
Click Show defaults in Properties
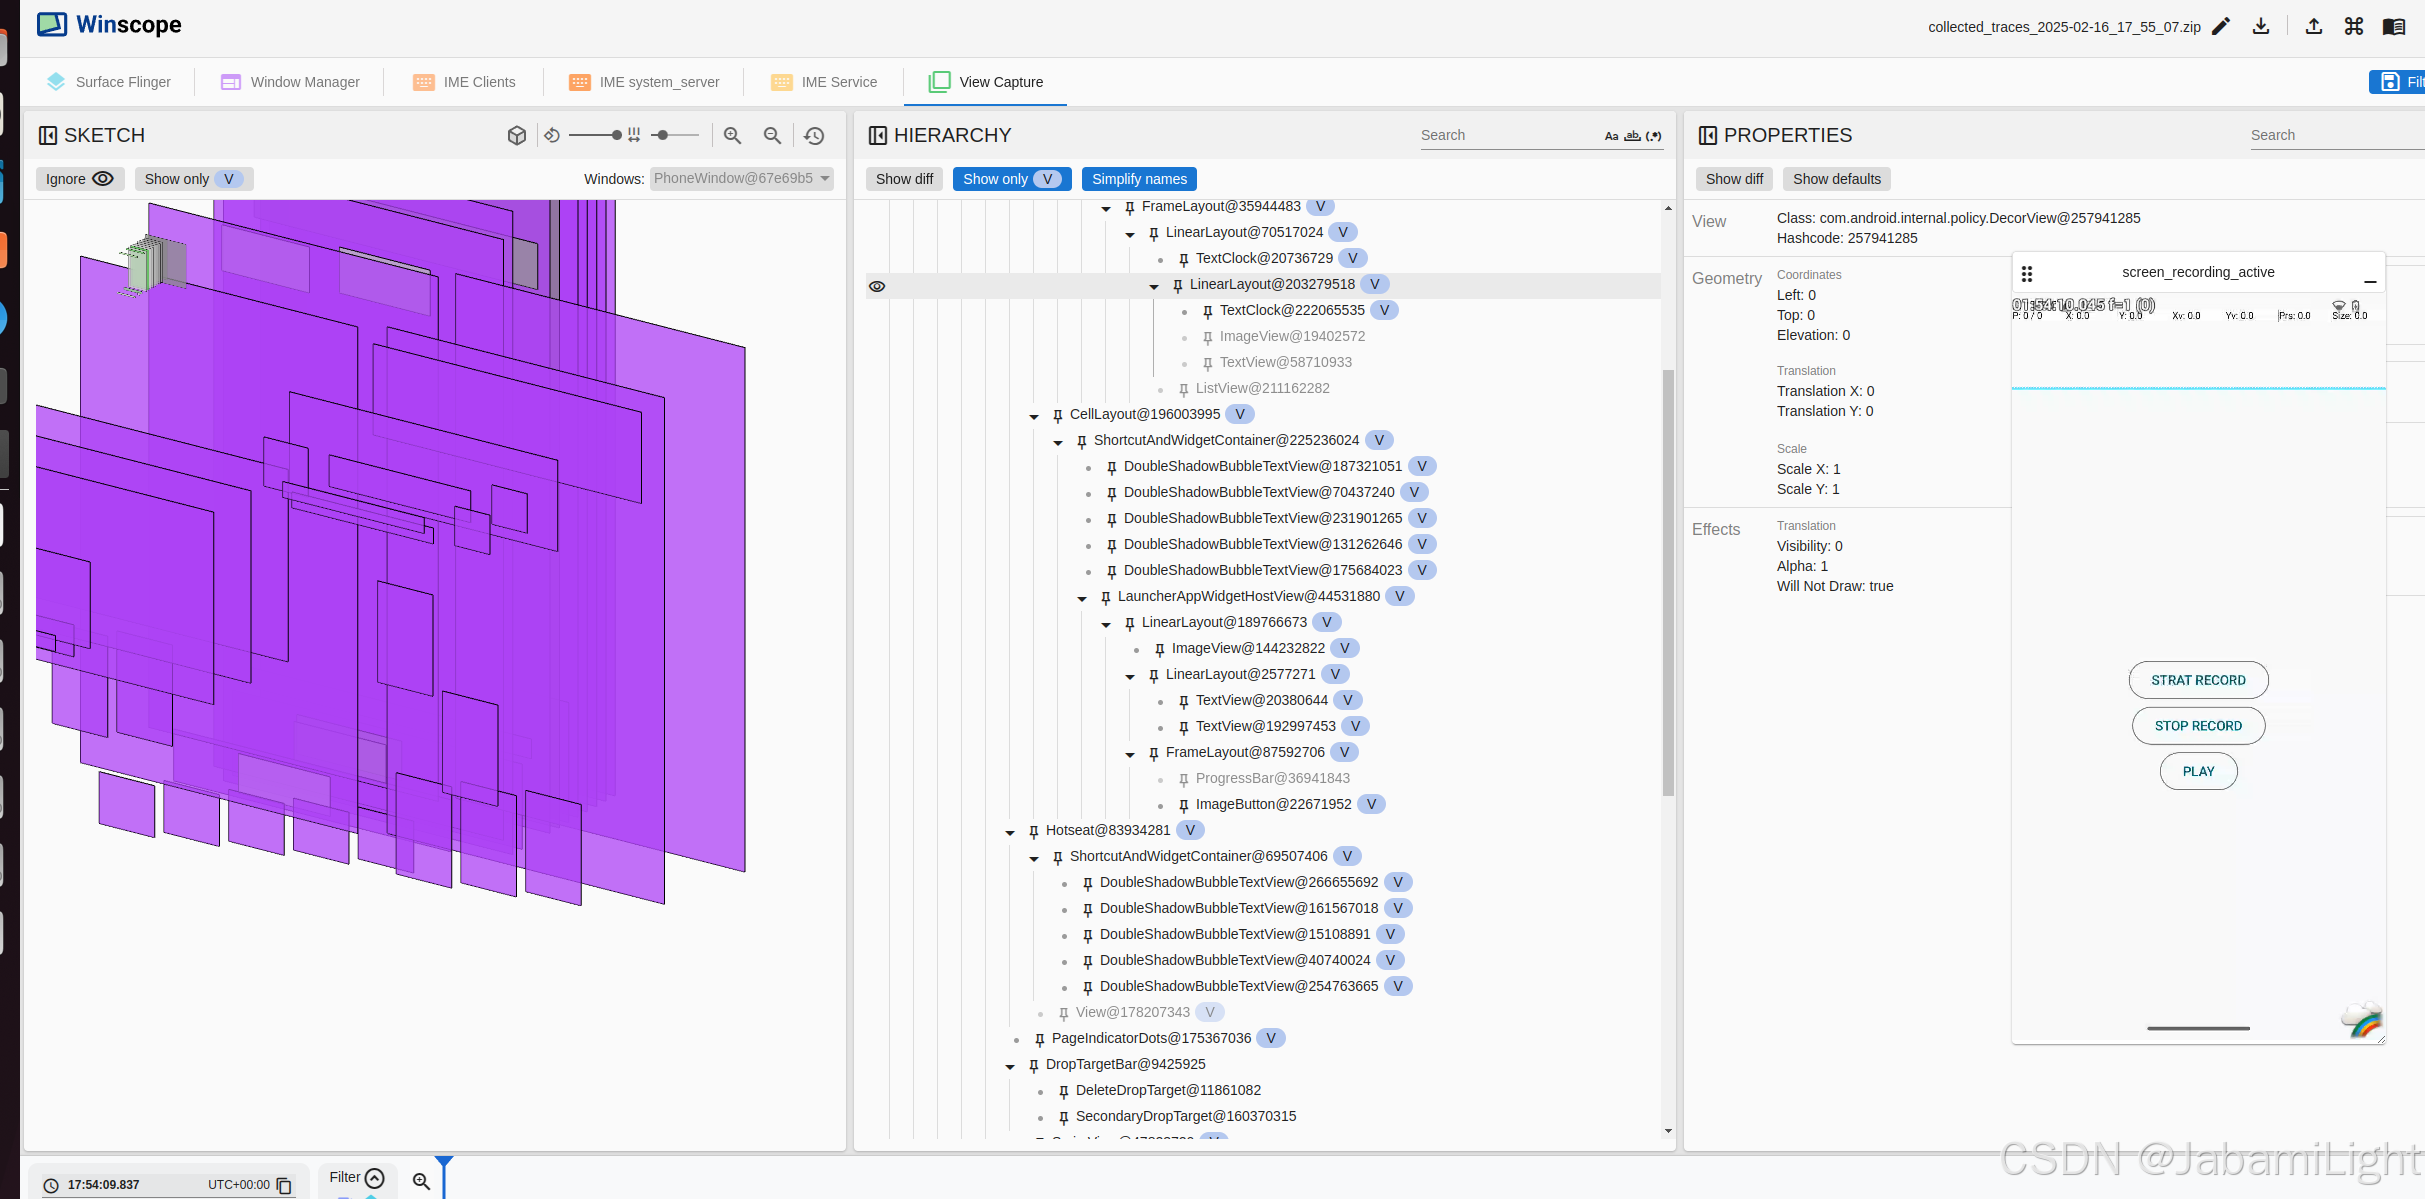1836,179
